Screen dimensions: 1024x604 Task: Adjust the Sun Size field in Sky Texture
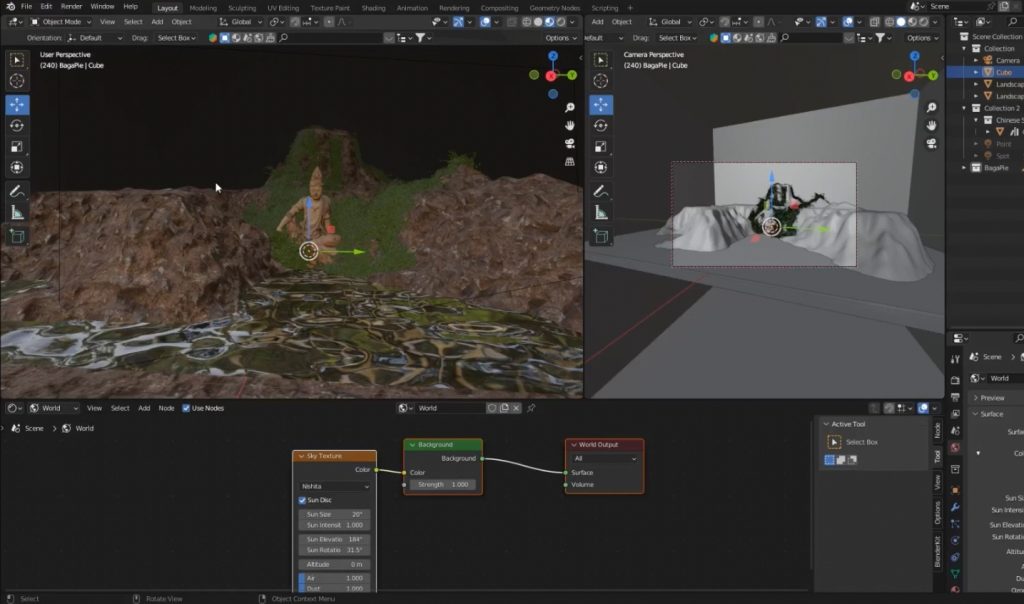pyautogui.click(x=335, y=514)
